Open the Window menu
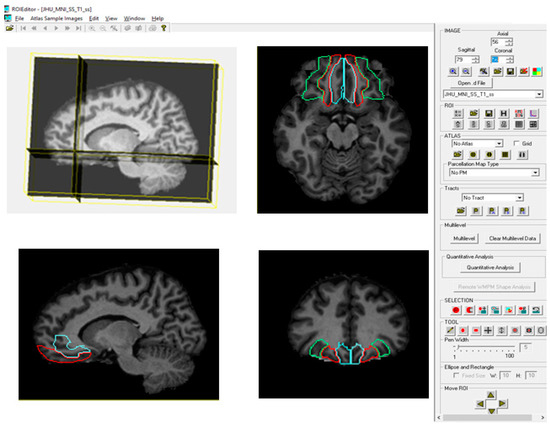Screen dimensions: 550x426 click(134, 18)
